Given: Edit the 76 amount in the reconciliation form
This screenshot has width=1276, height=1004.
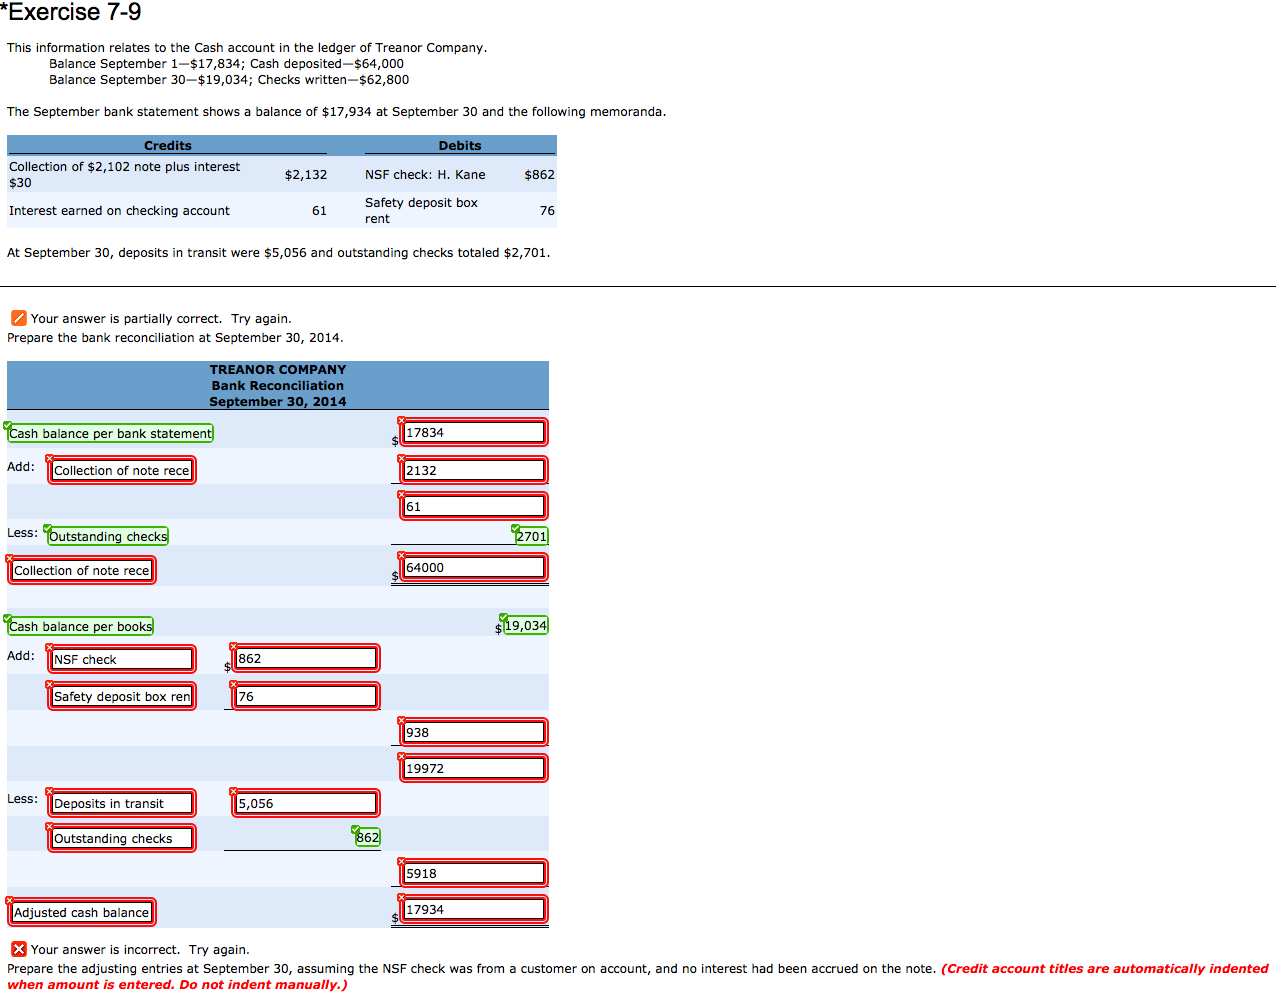Looking at the screenshot, I should pyautogui.click(x=306, y=696).
